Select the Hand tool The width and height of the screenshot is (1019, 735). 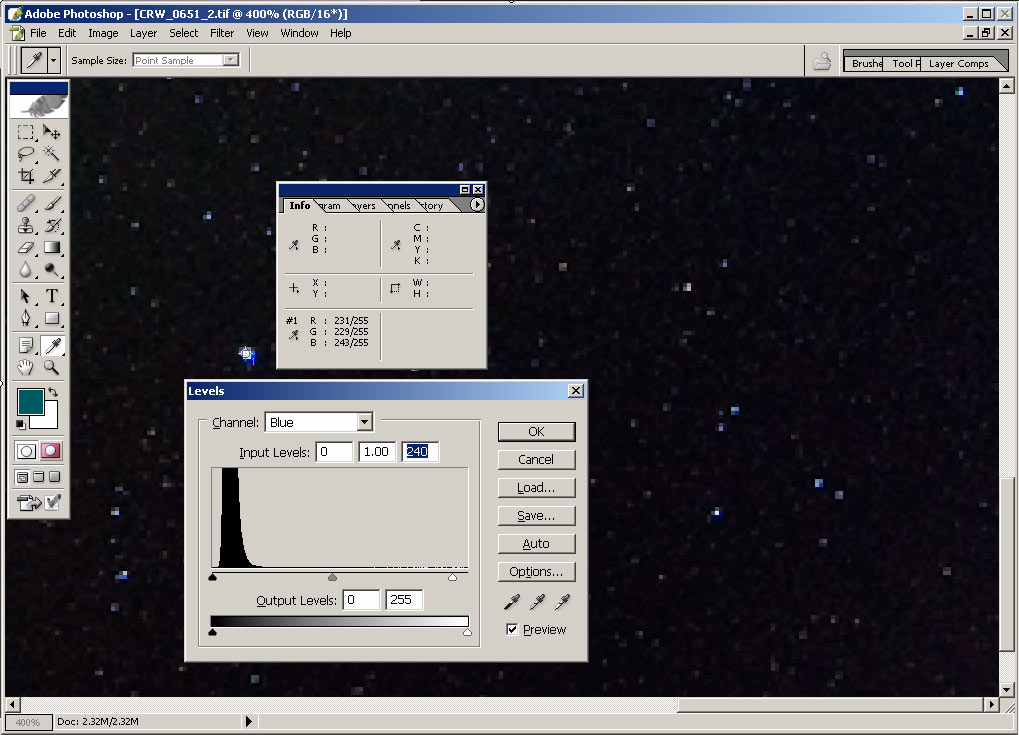26,367
